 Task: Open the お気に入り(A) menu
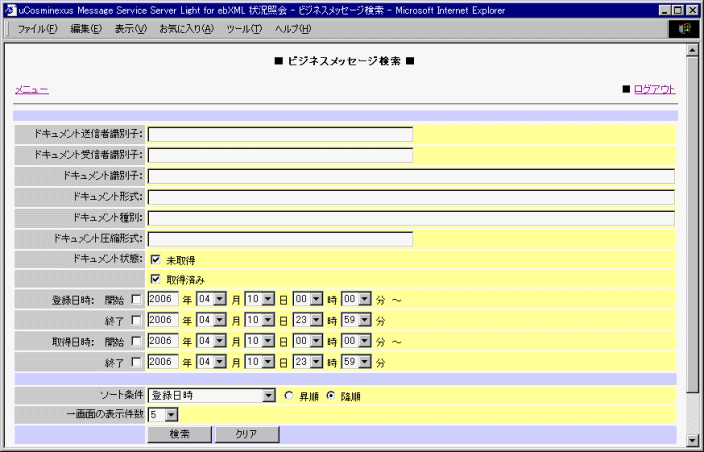point(186,29)
